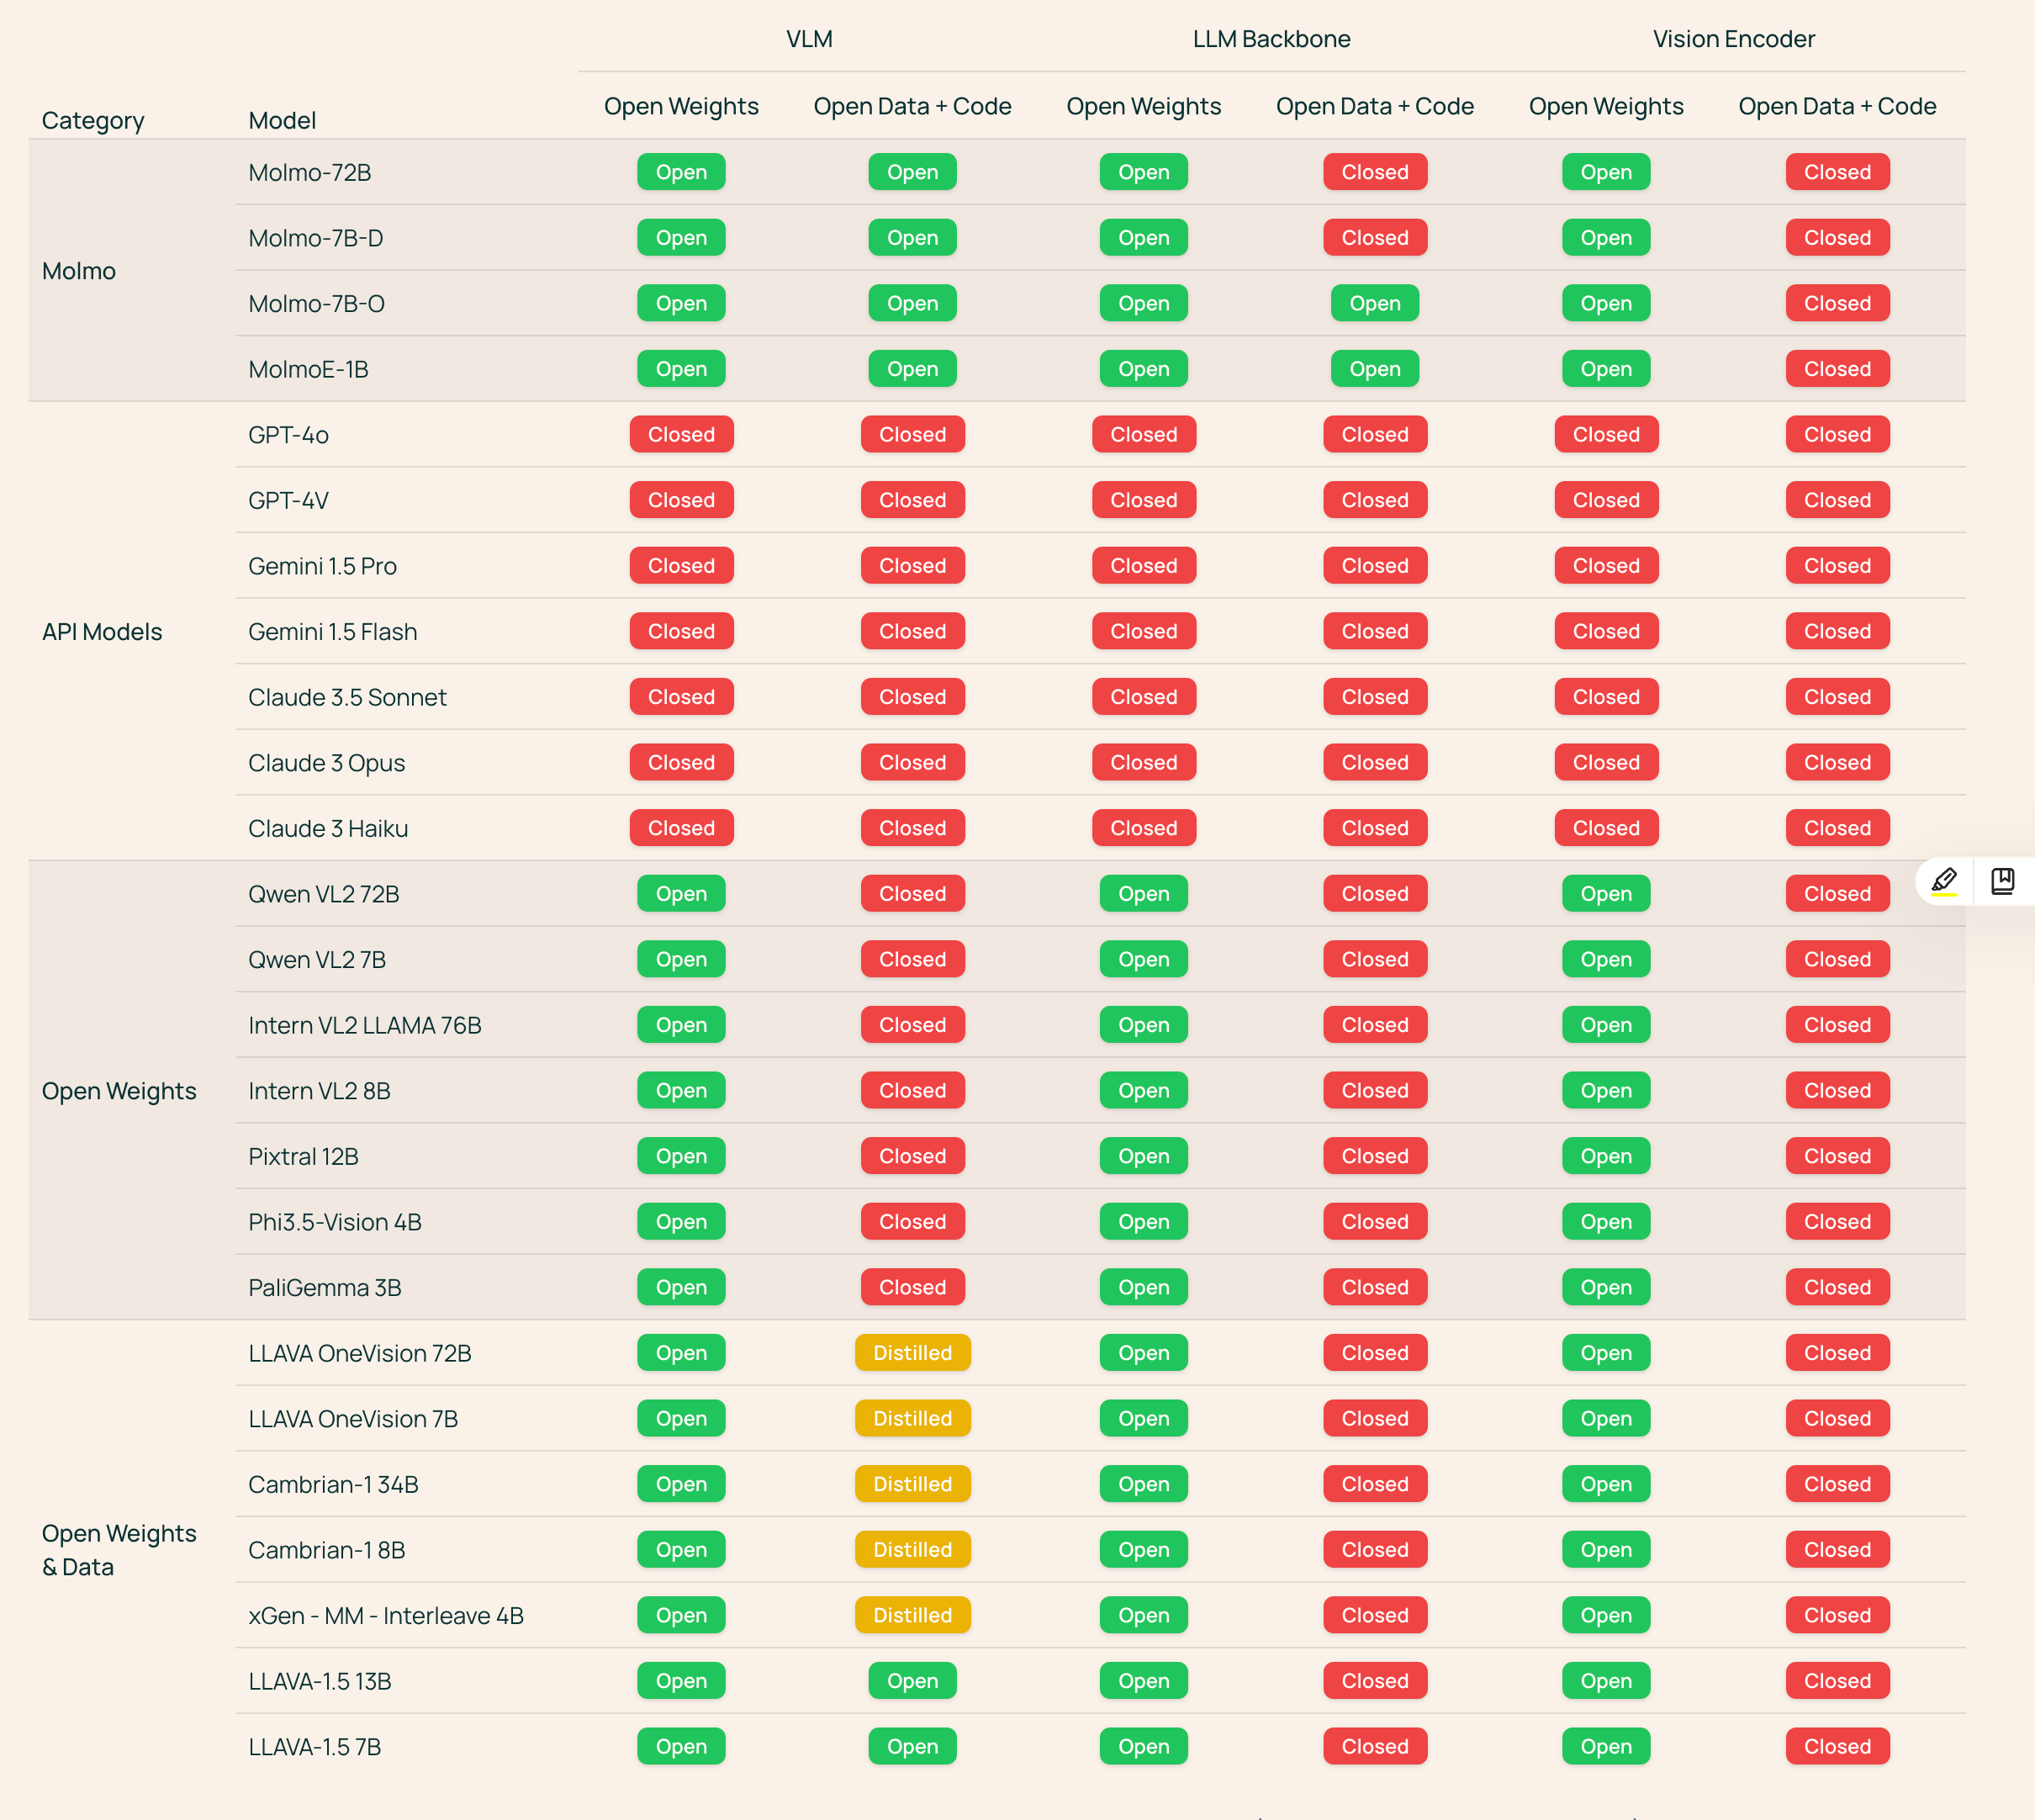Select the Molmo-7B-D model name
This screenshot has height=1820, width=2035.
[316, 238]
